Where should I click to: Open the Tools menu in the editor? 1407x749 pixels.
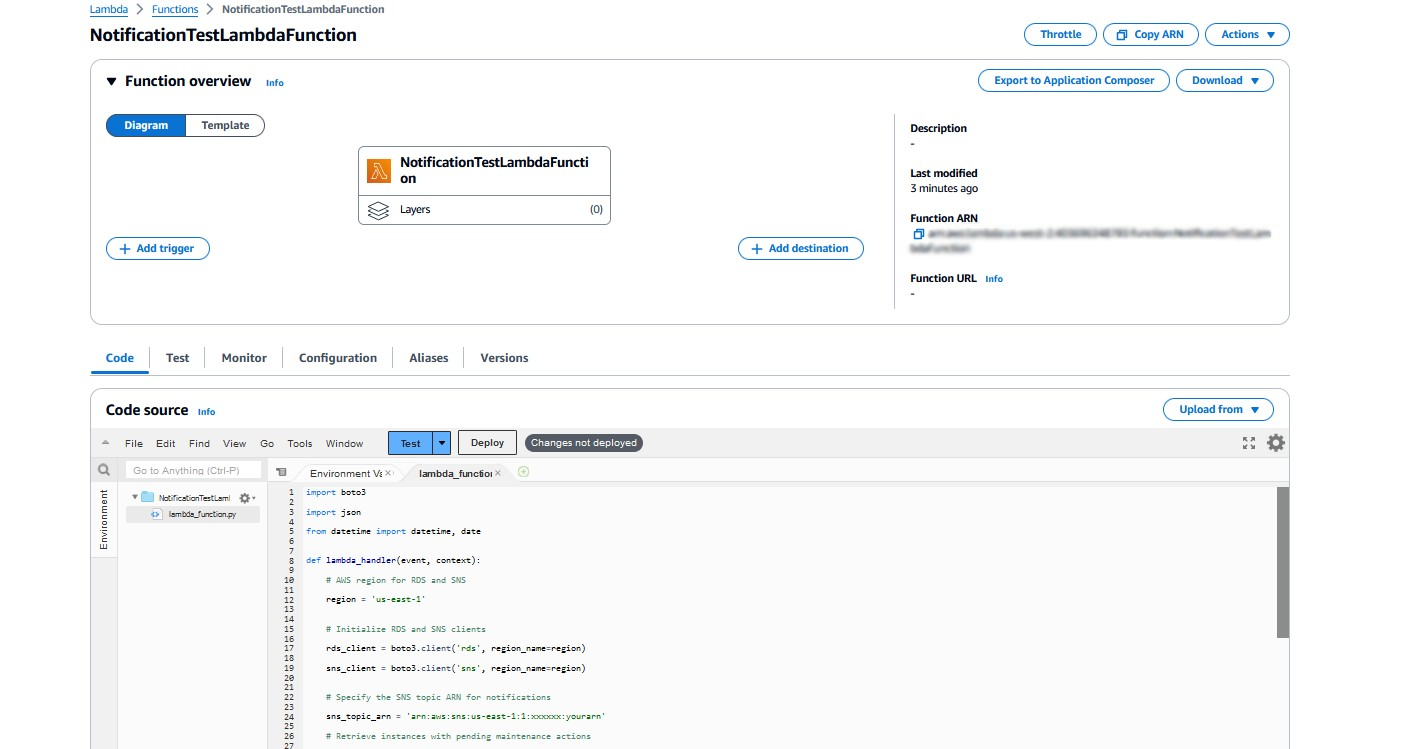300,443
